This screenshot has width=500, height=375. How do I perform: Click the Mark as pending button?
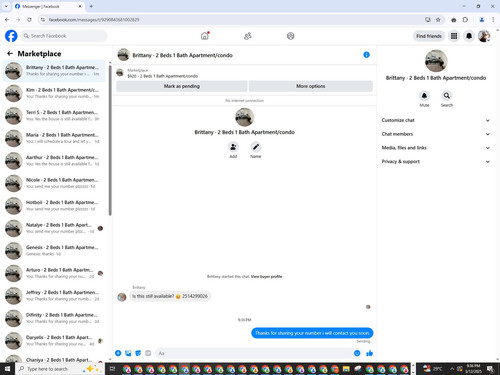coord(182,86)
